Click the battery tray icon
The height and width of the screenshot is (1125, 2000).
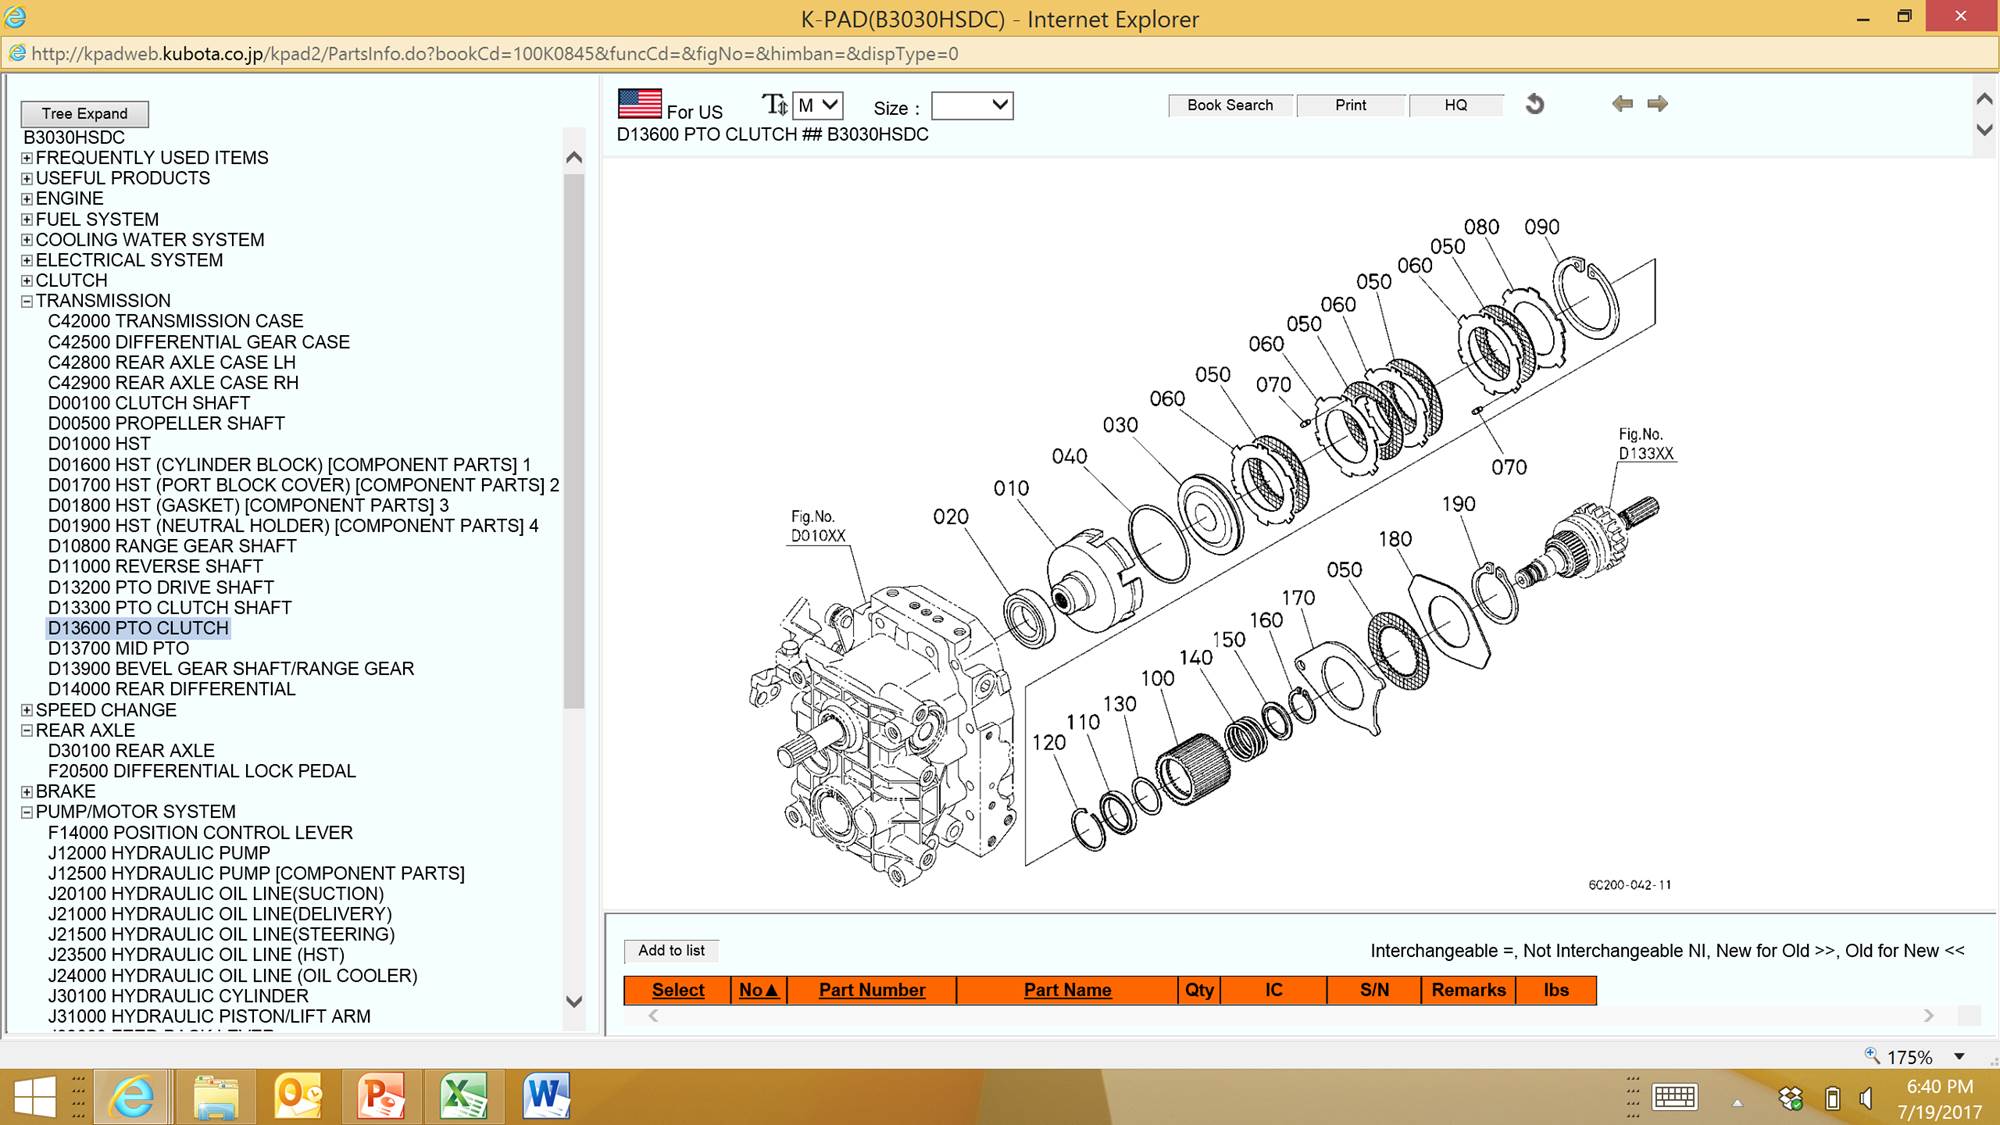(1833, 1099)
